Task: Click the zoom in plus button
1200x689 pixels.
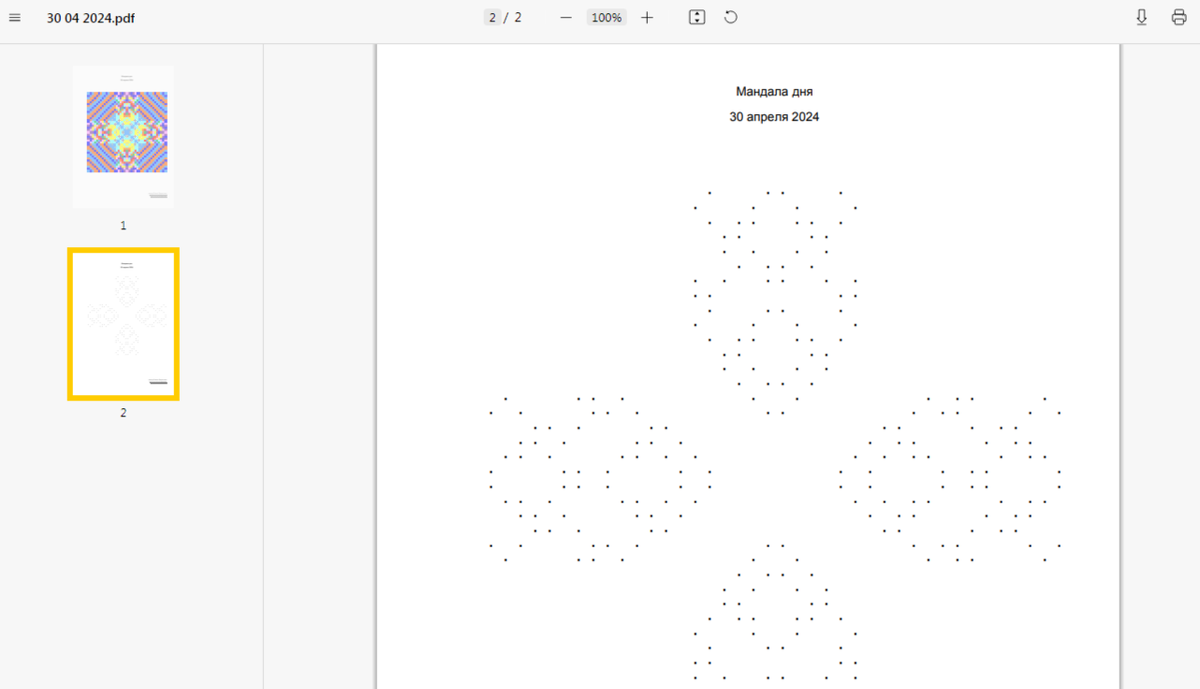Action: tap(647, 18)
